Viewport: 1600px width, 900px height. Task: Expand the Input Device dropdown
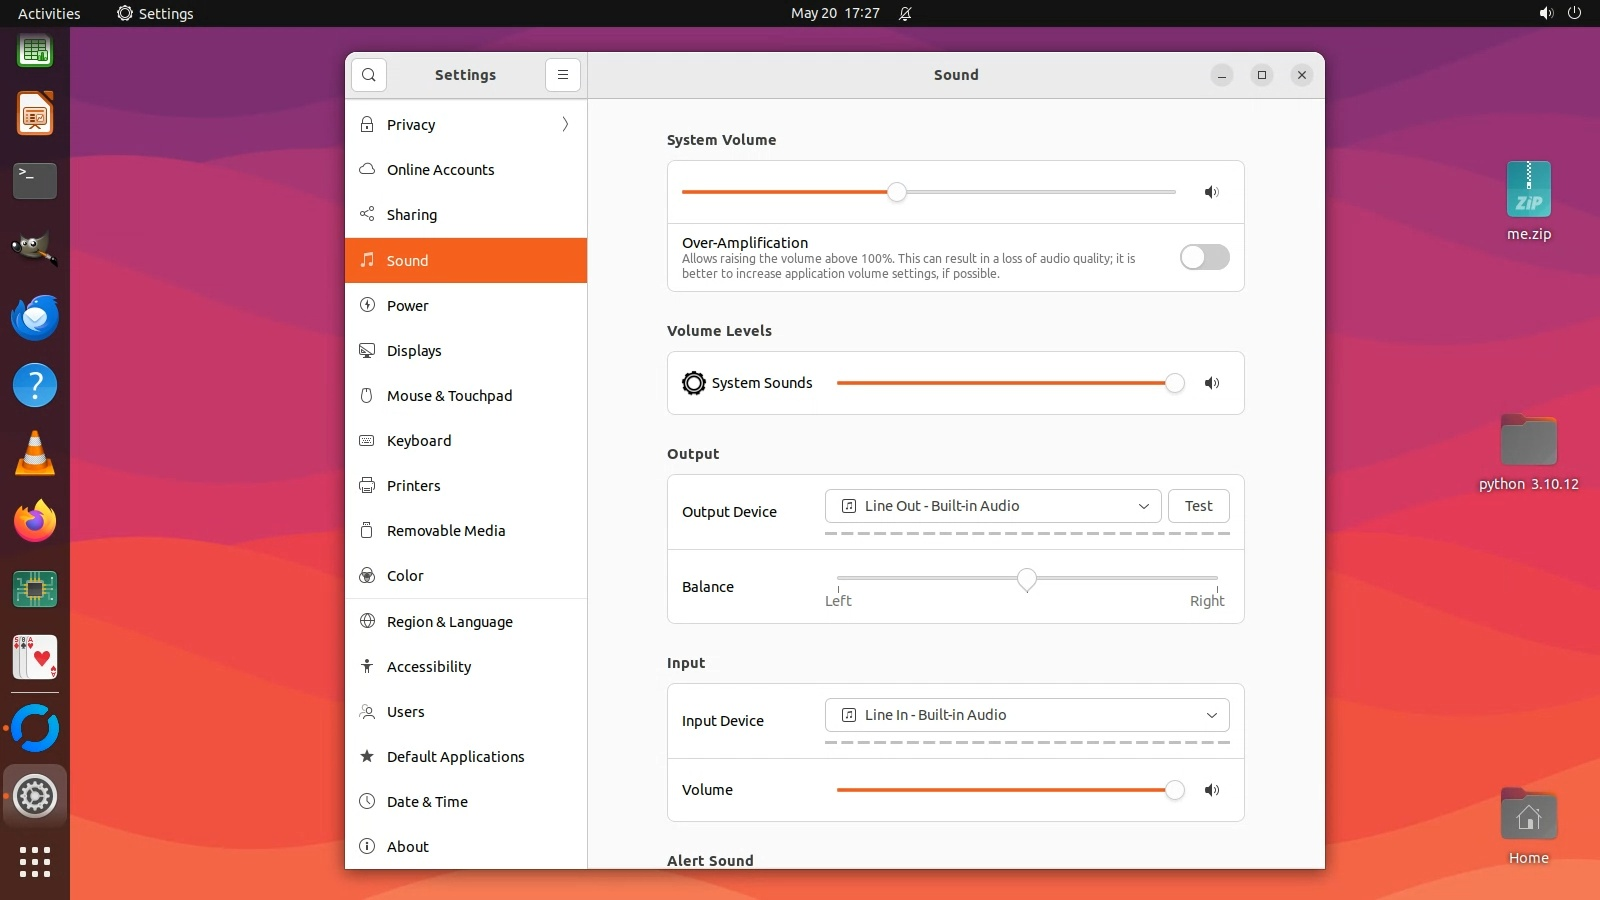1026,715
